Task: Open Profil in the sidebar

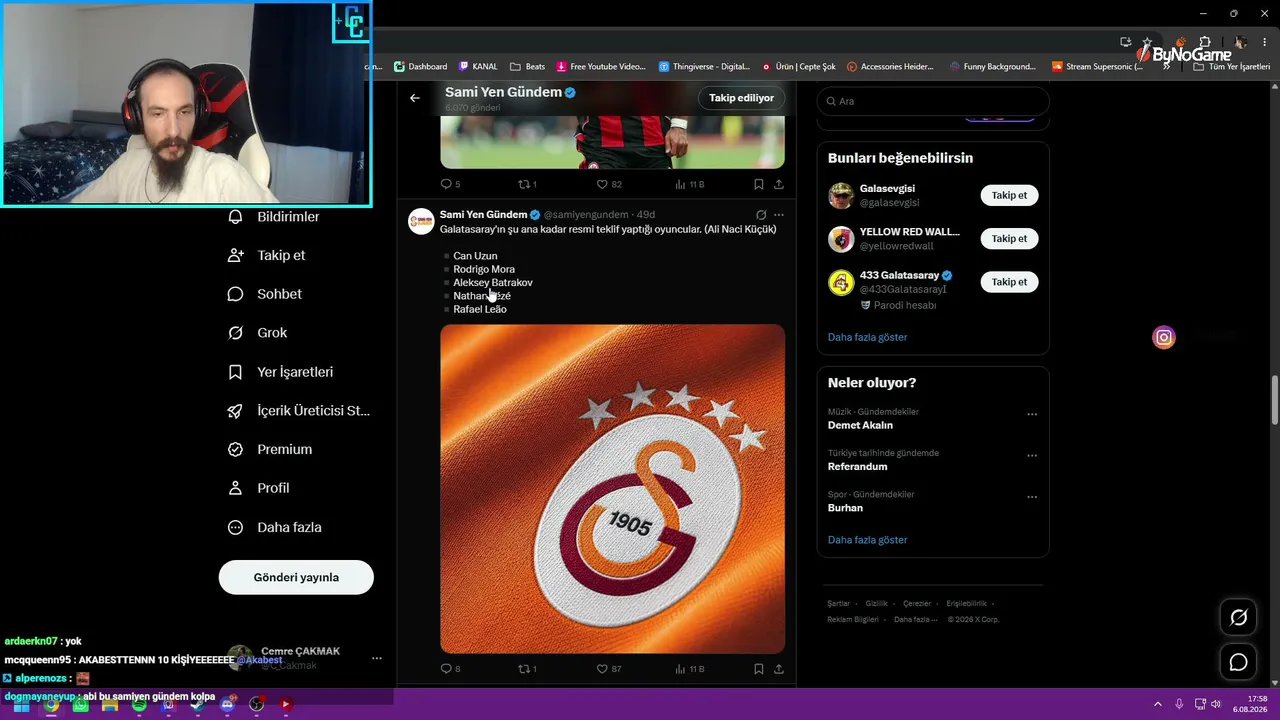Action: [x=259, y=488]
